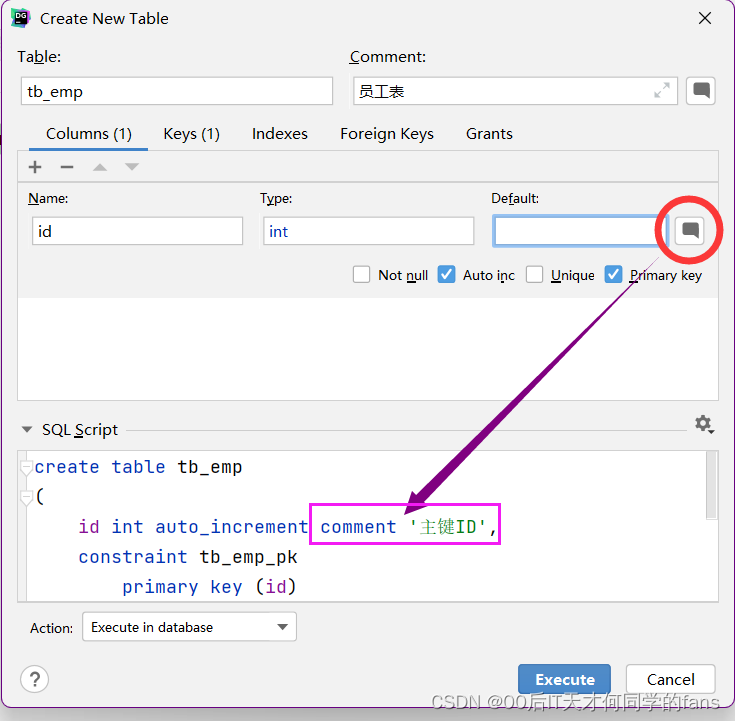Click the add column plus icon
This screenshot has width=735, height=721.
point(35,167)
